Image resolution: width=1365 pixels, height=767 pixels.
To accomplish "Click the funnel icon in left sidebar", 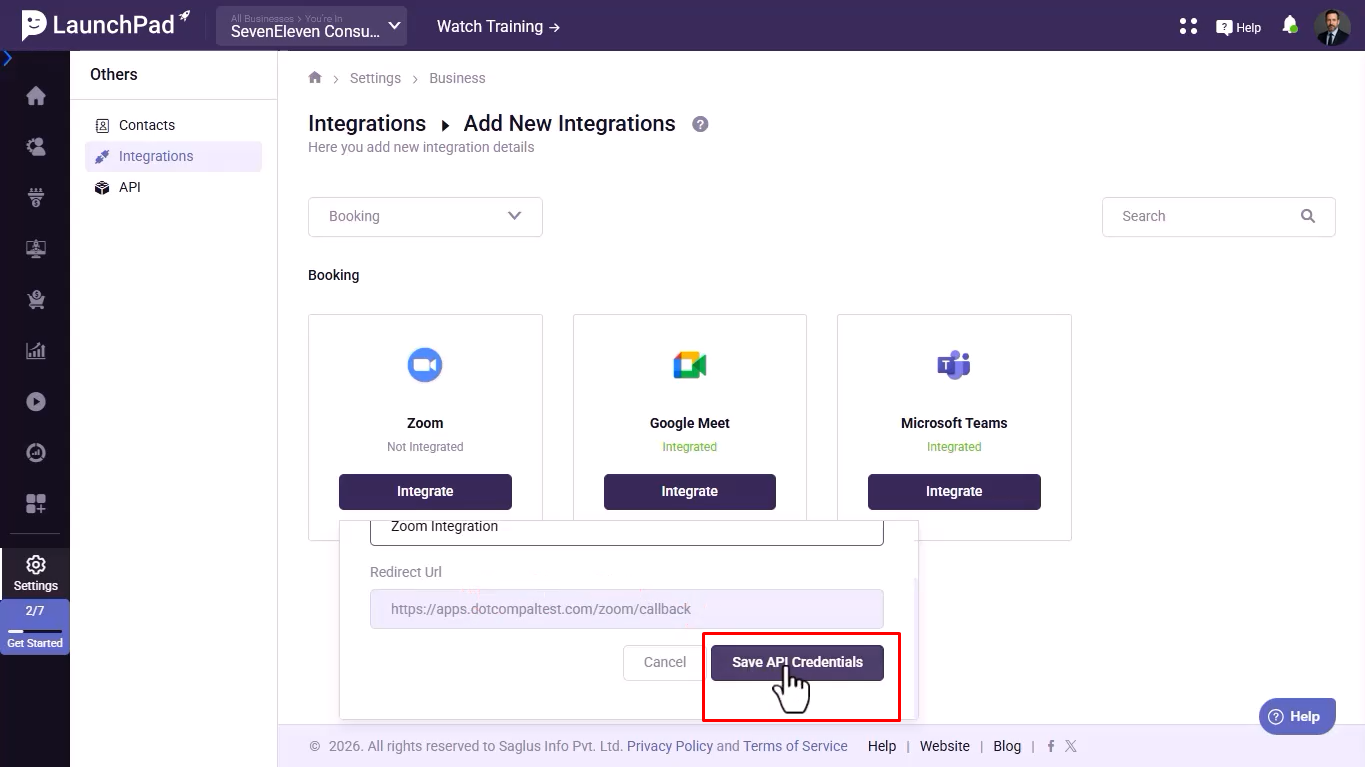I will point(36,198).
